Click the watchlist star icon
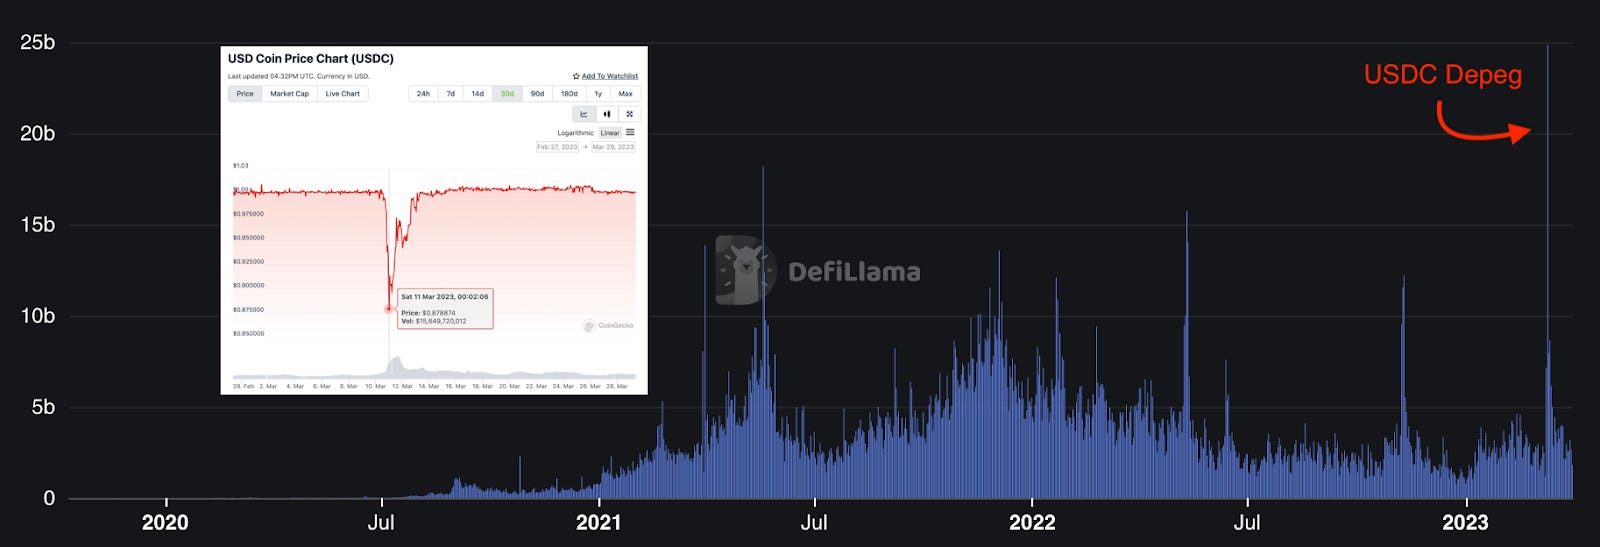Image resolution: width=1600 pixels, height=547 pixels. [x=576, y=76]
